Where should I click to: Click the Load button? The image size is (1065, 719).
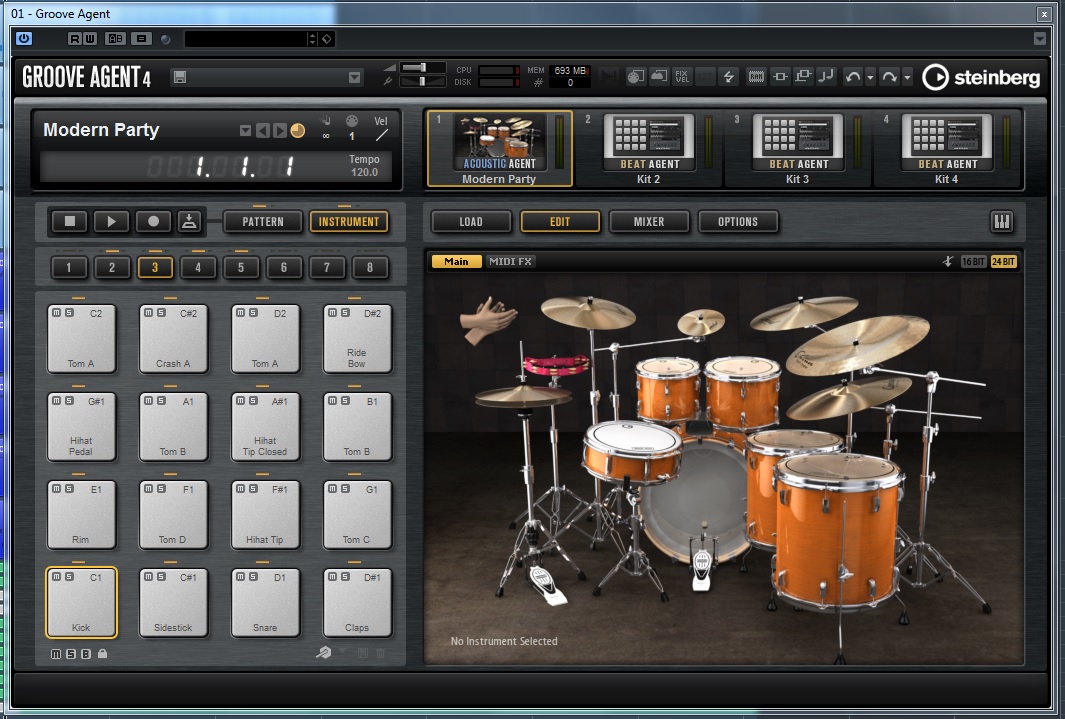(x=470, y=221)
